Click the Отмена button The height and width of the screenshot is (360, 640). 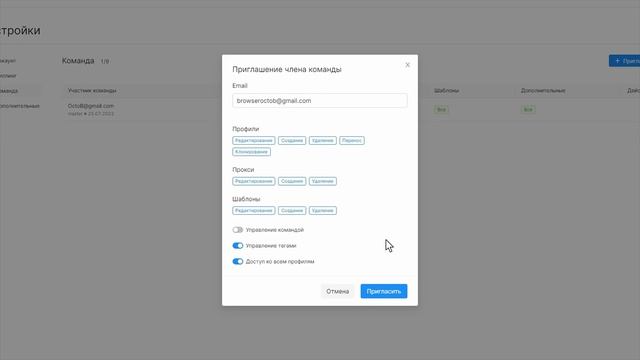pos(337,291)
